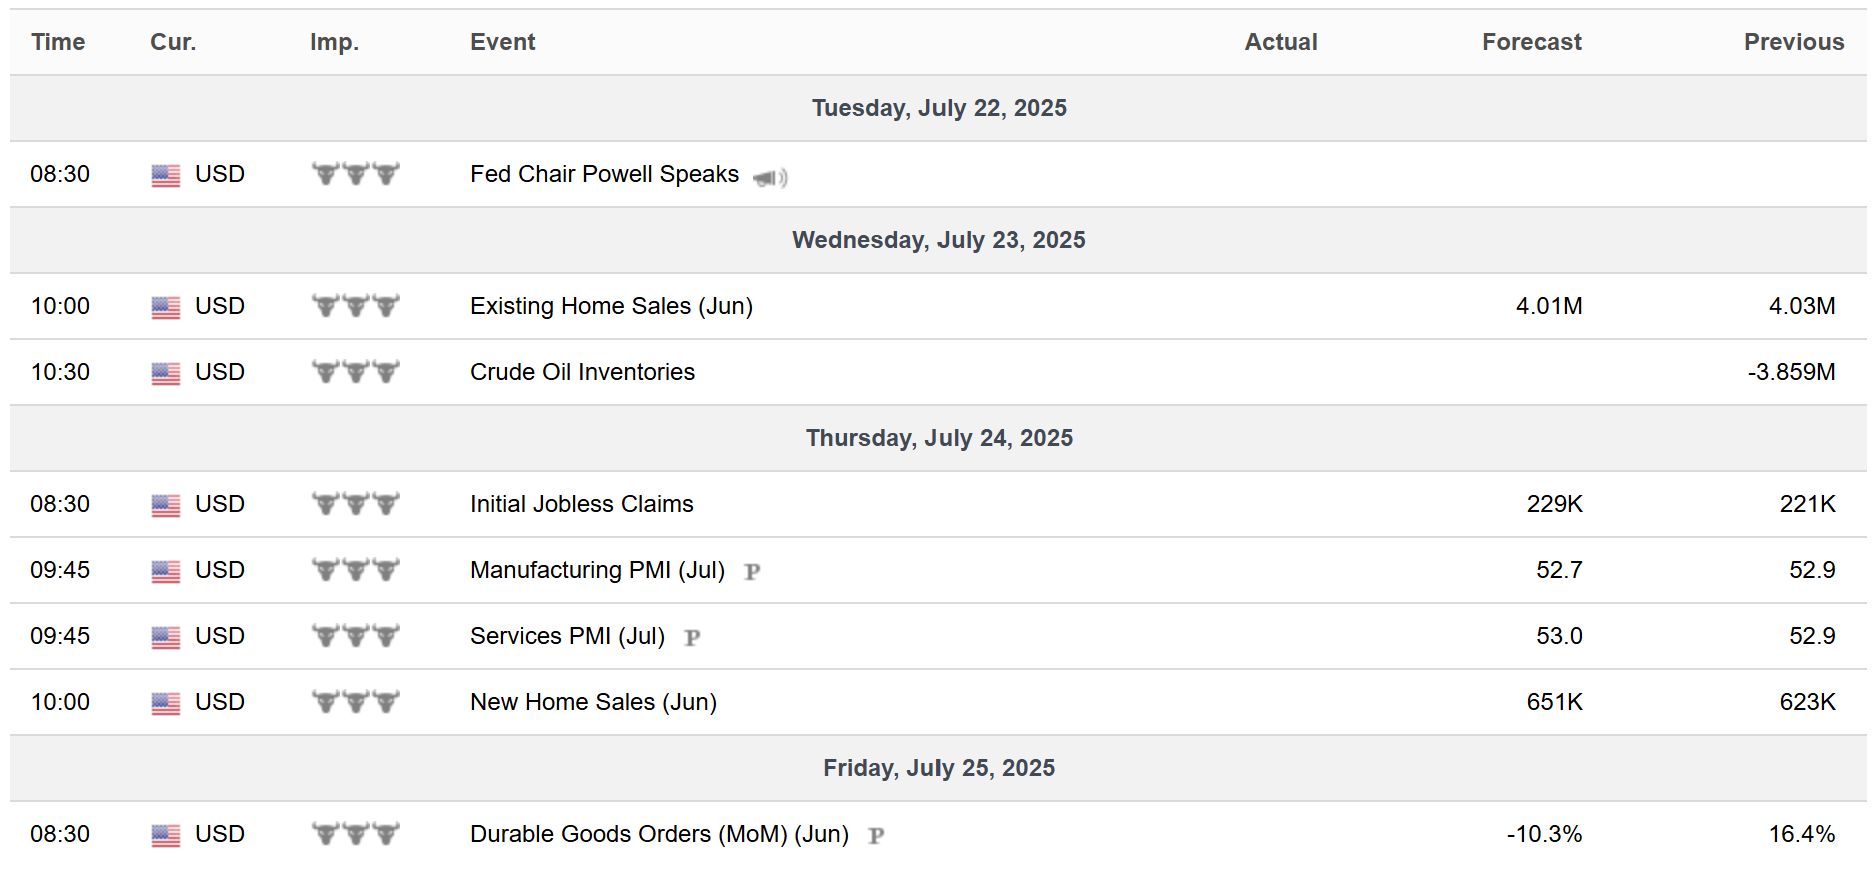Screen dimensions: 1872x888
Task: Open the New Home Sales (Jun) event
Action: pos(593,702)
